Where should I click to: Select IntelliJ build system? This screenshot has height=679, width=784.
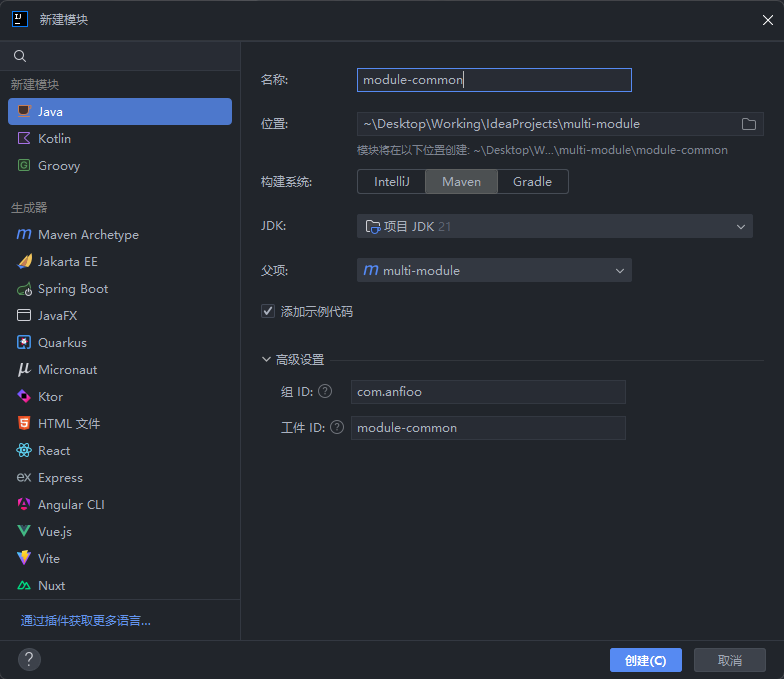tap(392, 182)
